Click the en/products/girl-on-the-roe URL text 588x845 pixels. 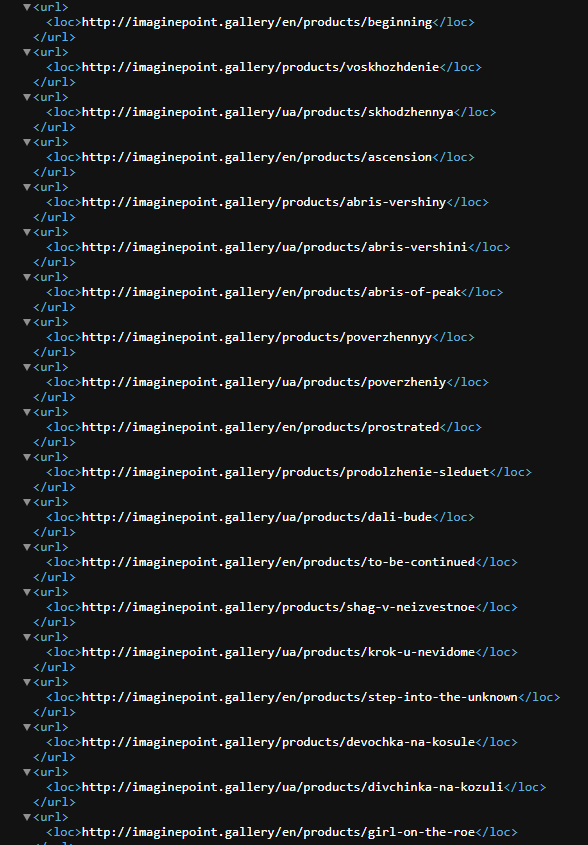[x=278, y=832]
